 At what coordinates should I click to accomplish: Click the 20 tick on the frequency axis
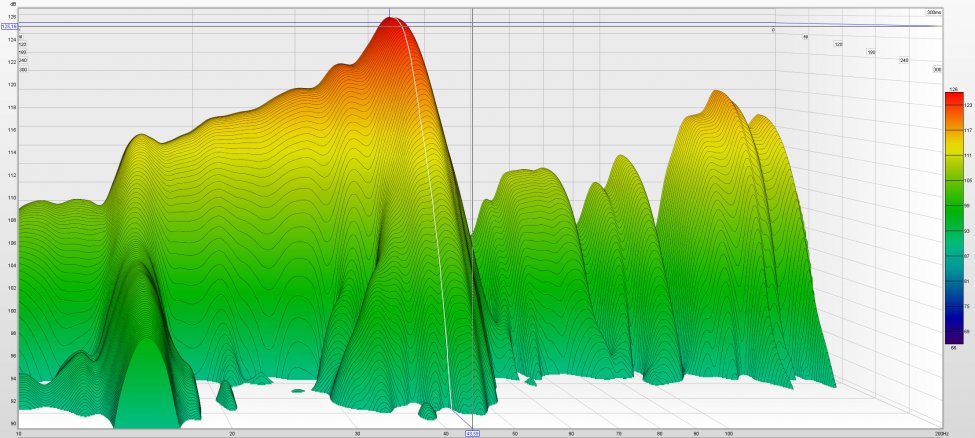(232, 433)
